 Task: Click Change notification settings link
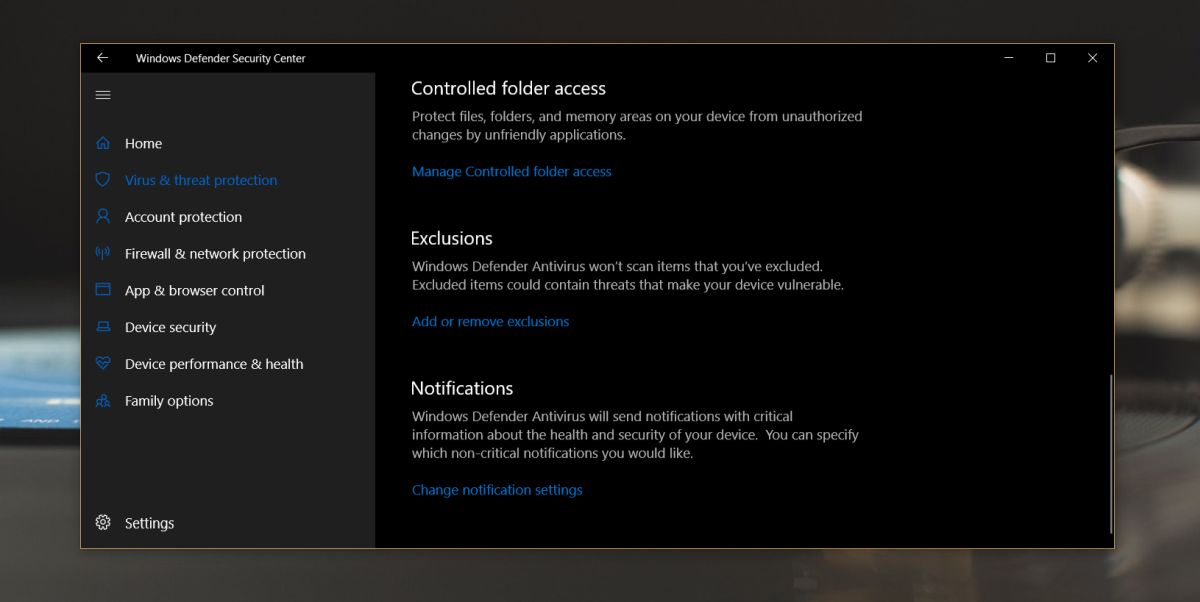point(497,490)
